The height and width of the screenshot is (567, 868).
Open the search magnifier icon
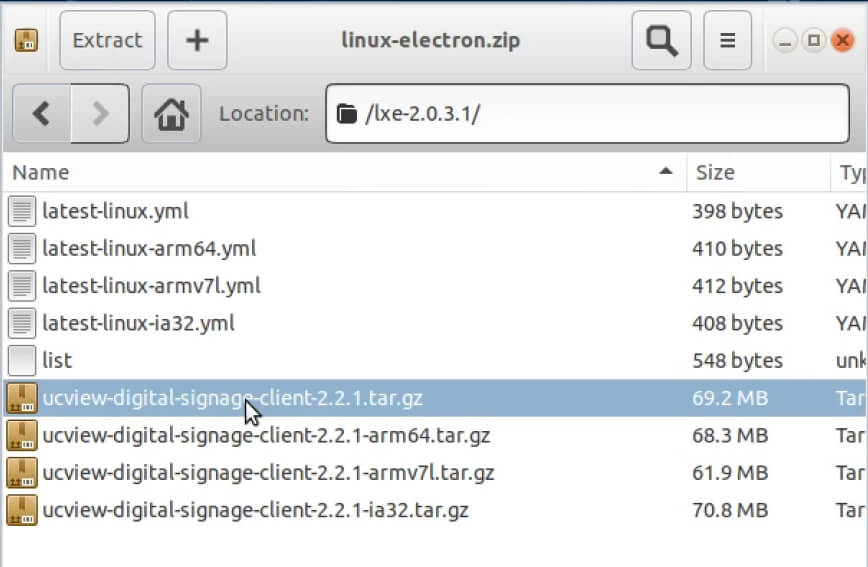662,40
